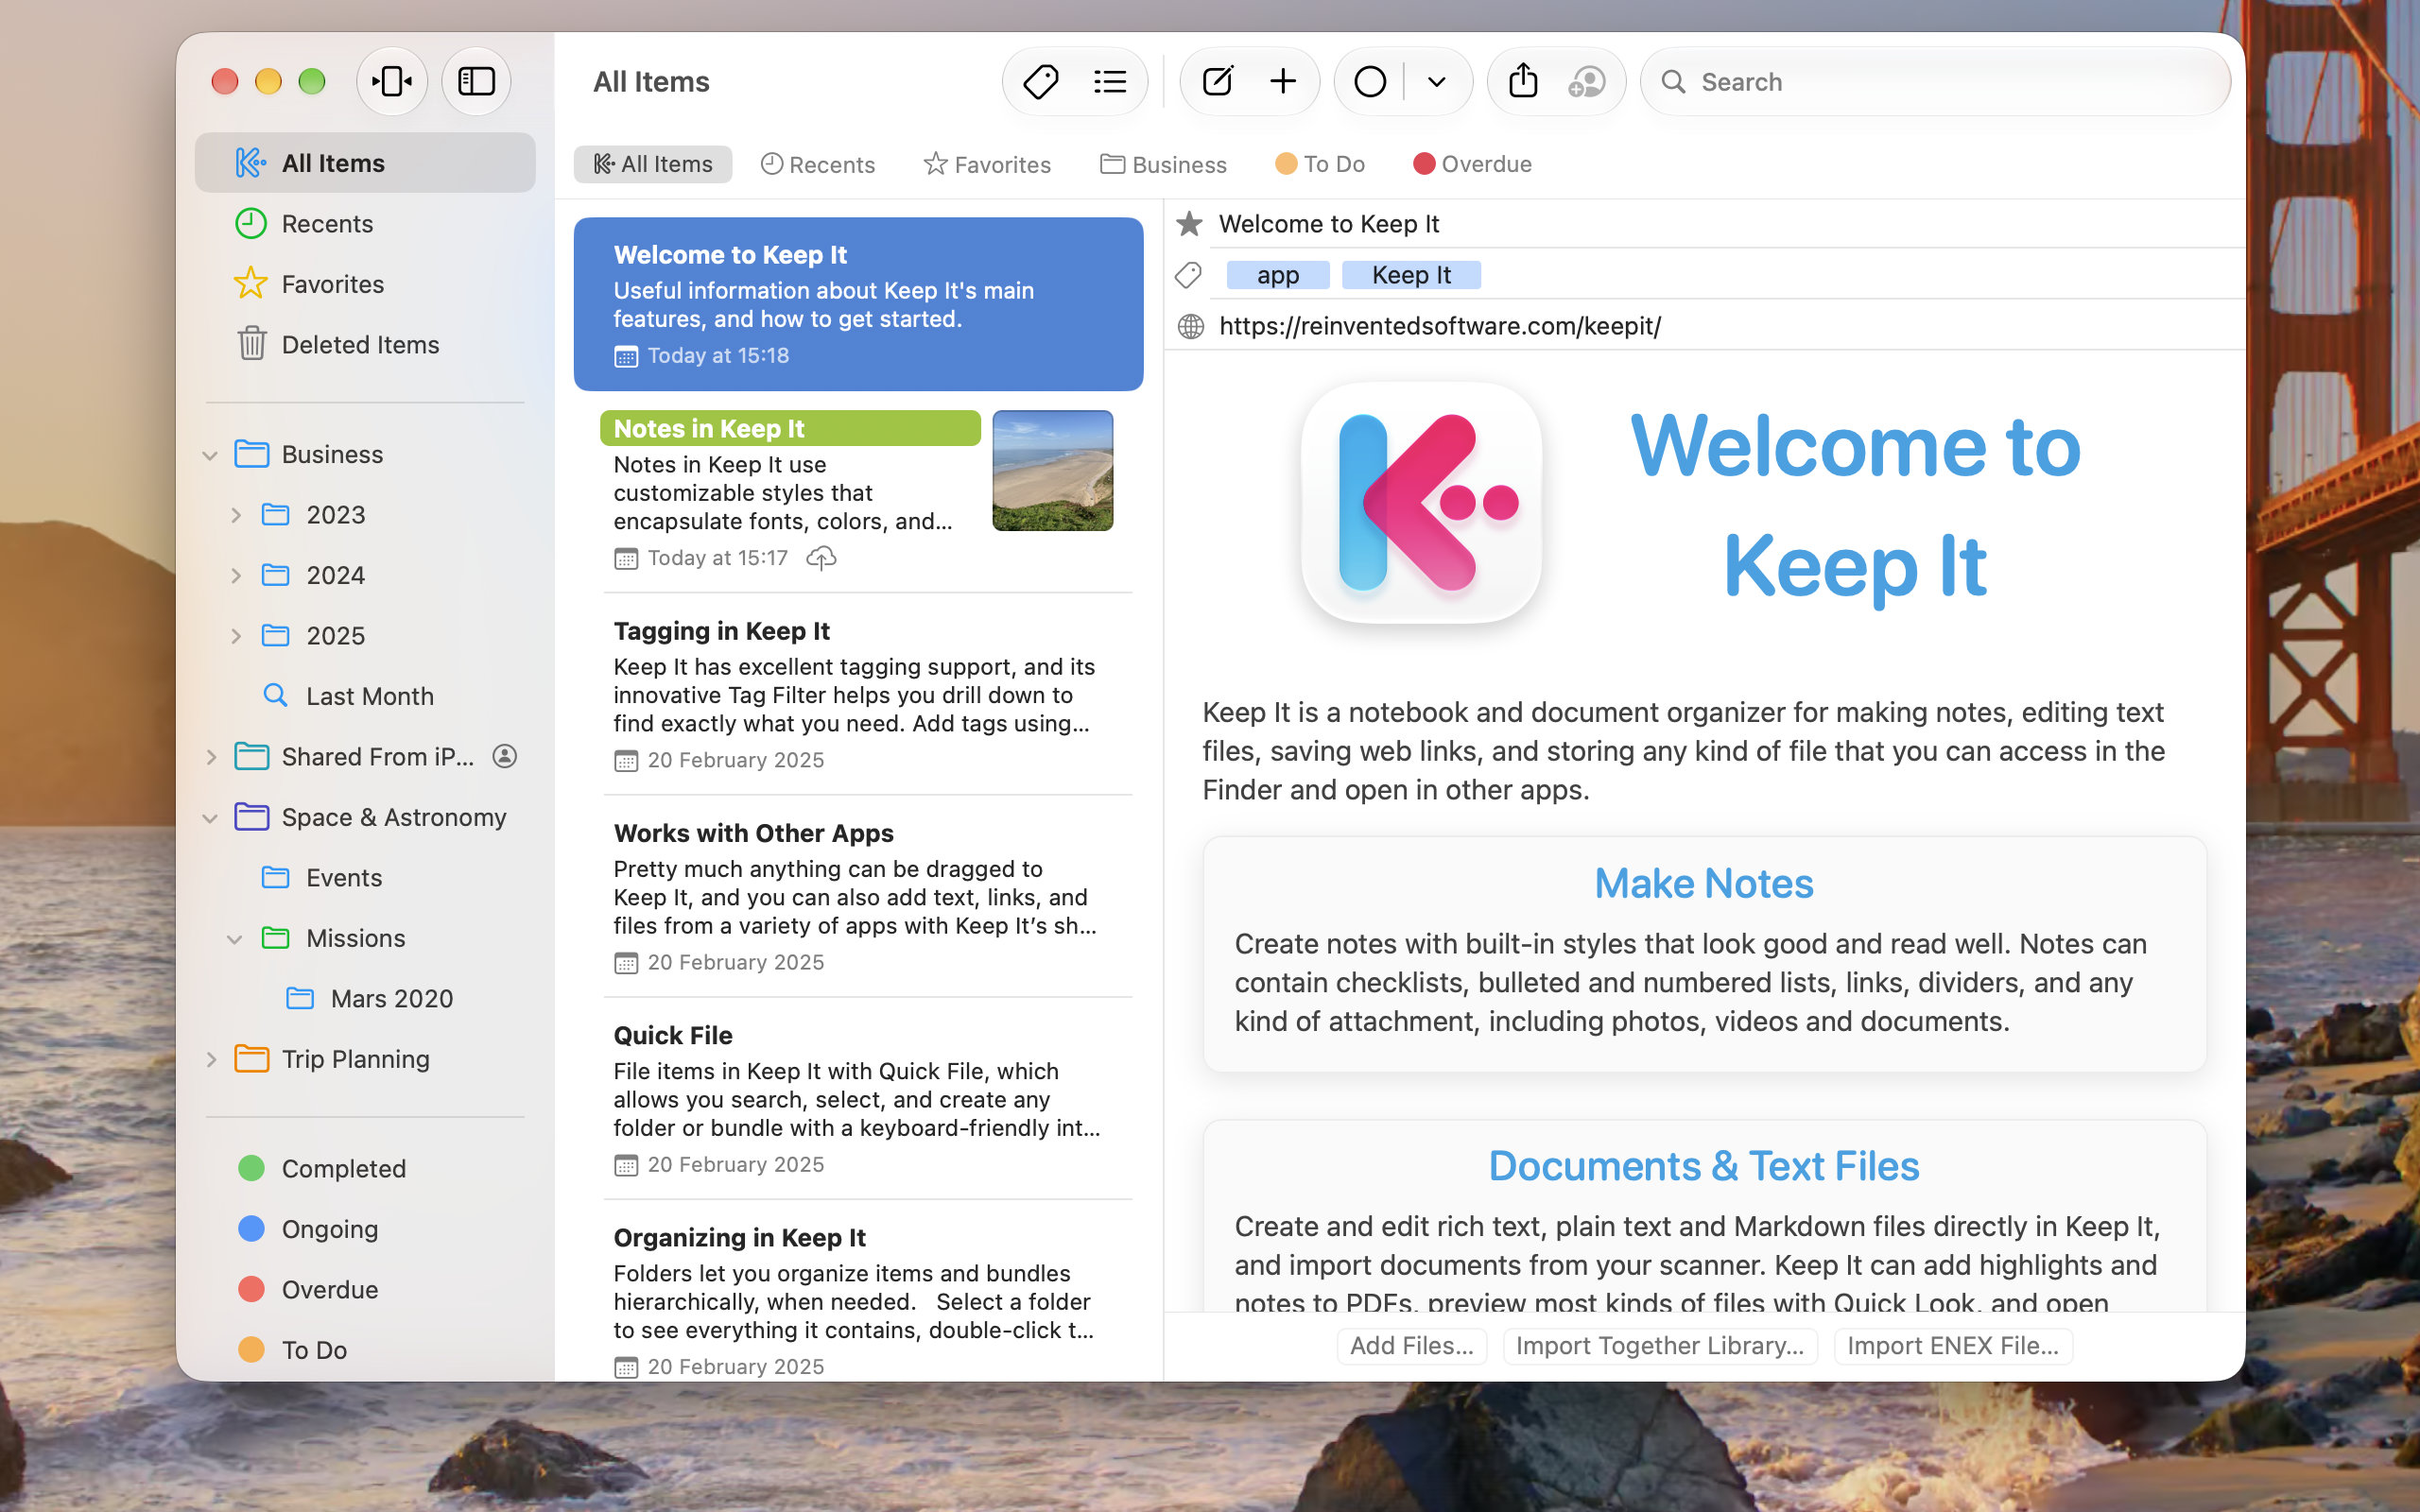Click the add people collaboration icon
Image resolution: width=2420 pixels, height=1512 pixels.
point(1586,82)
